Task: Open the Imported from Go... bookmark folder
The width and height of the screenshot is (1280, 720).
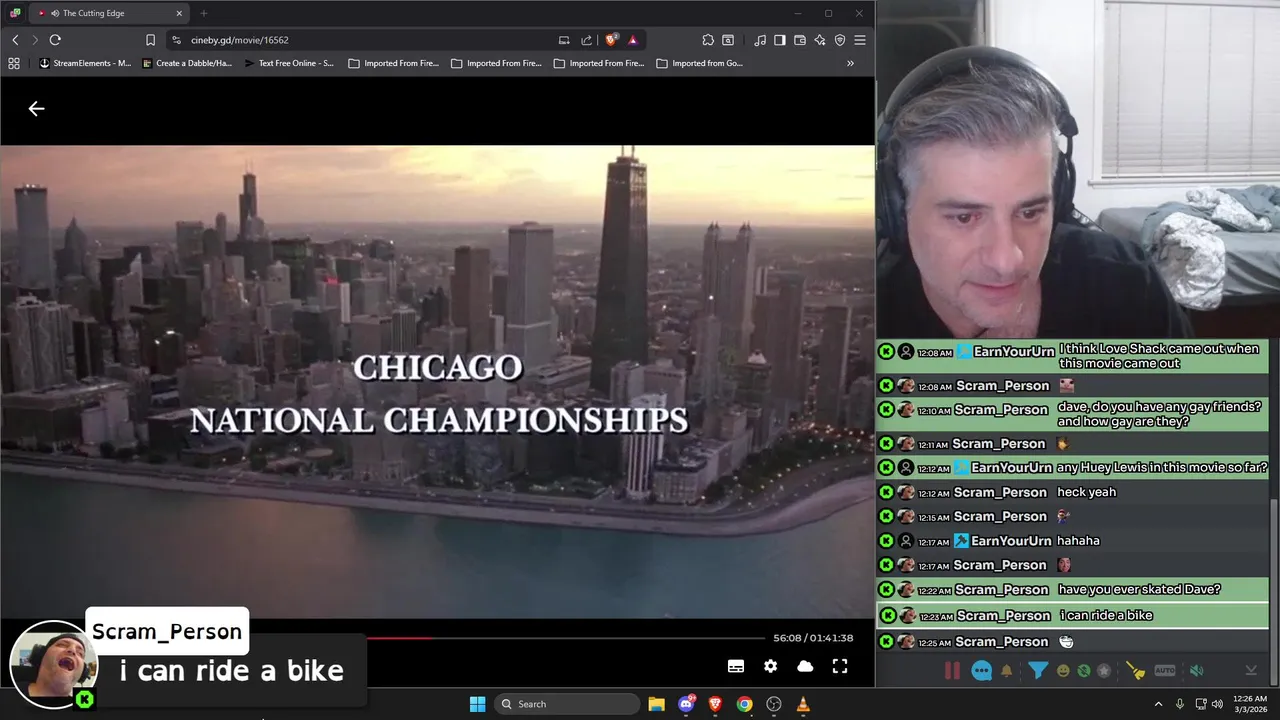Action: (700, 63)
